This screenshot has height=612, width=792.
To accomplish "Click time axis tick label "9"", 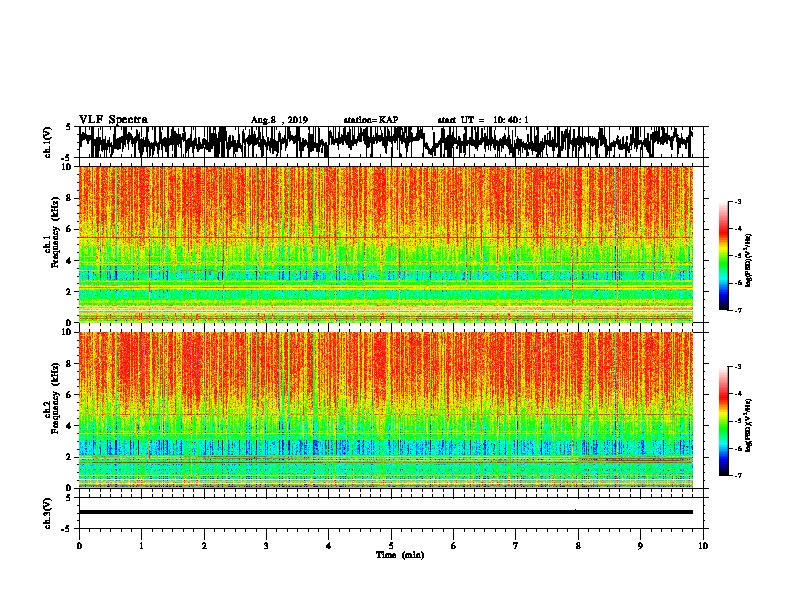I will tap(640, 546).
